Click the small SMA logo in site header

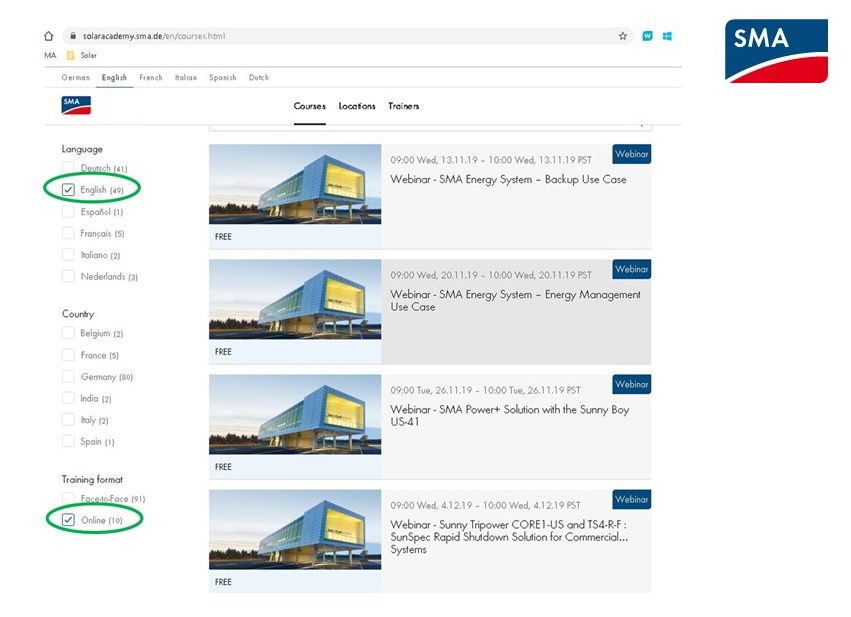click(x=76, y=105)
